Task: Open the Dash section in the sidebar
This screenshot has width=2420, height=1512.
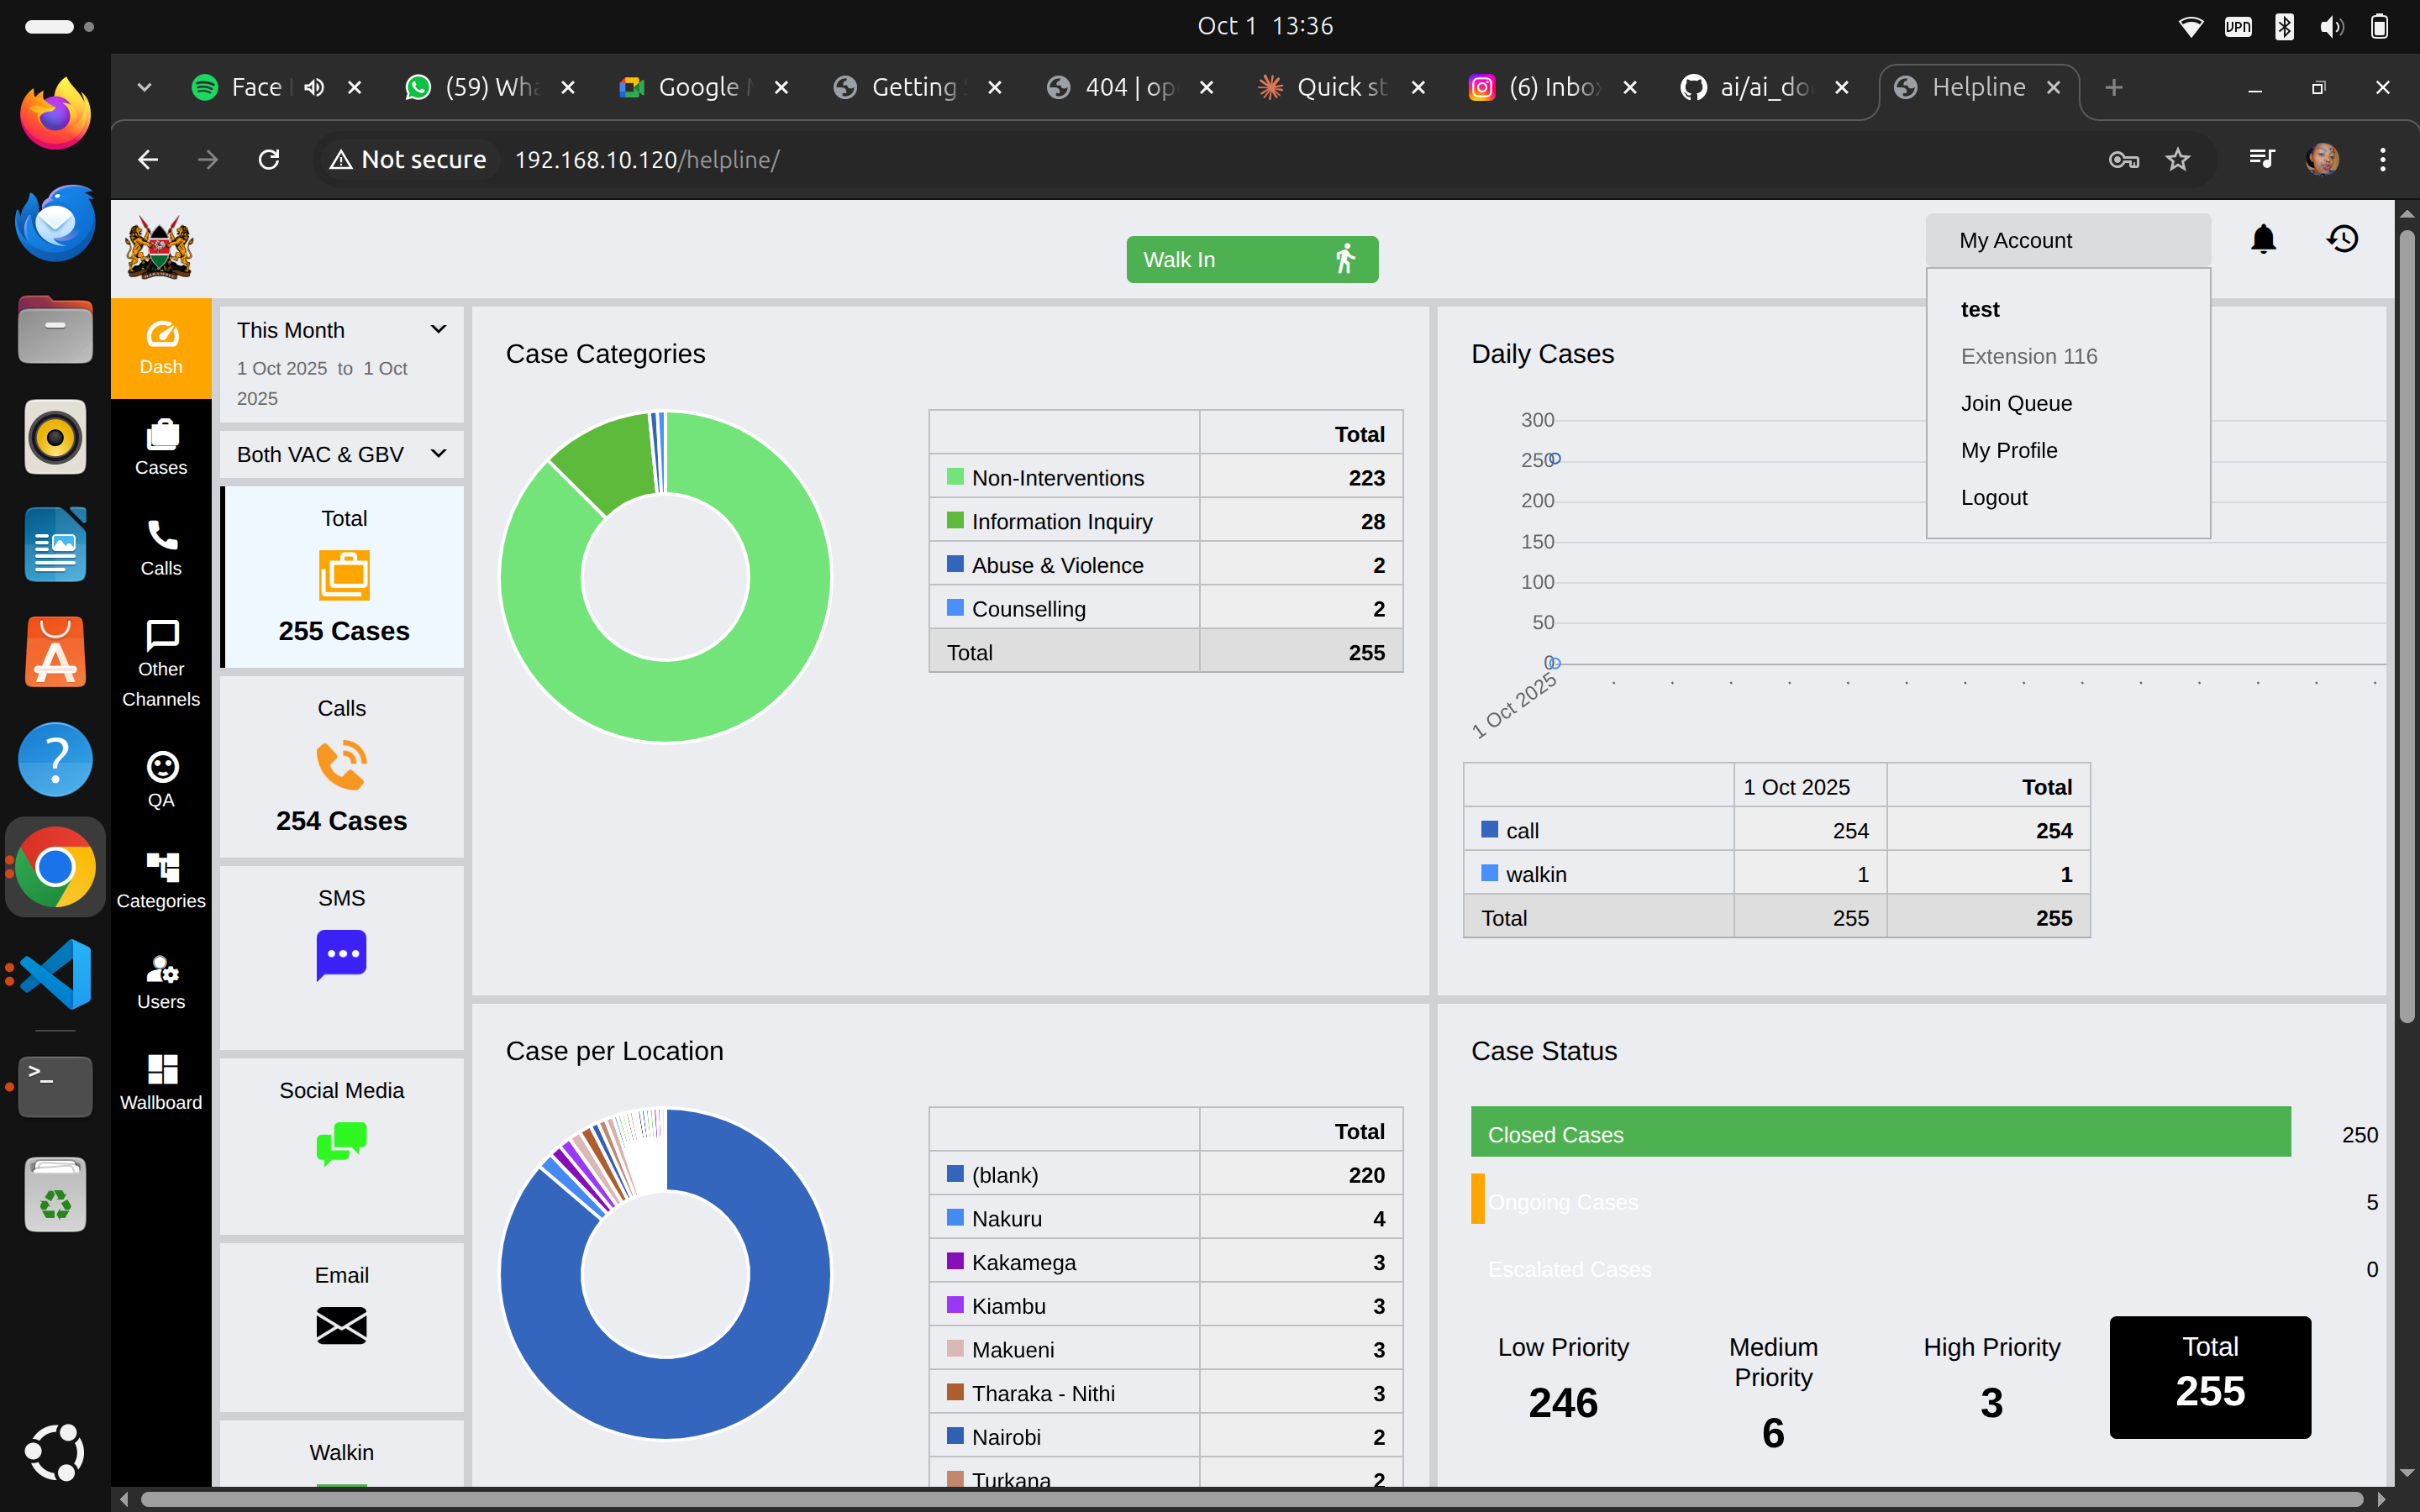Action: pos(160,348)
